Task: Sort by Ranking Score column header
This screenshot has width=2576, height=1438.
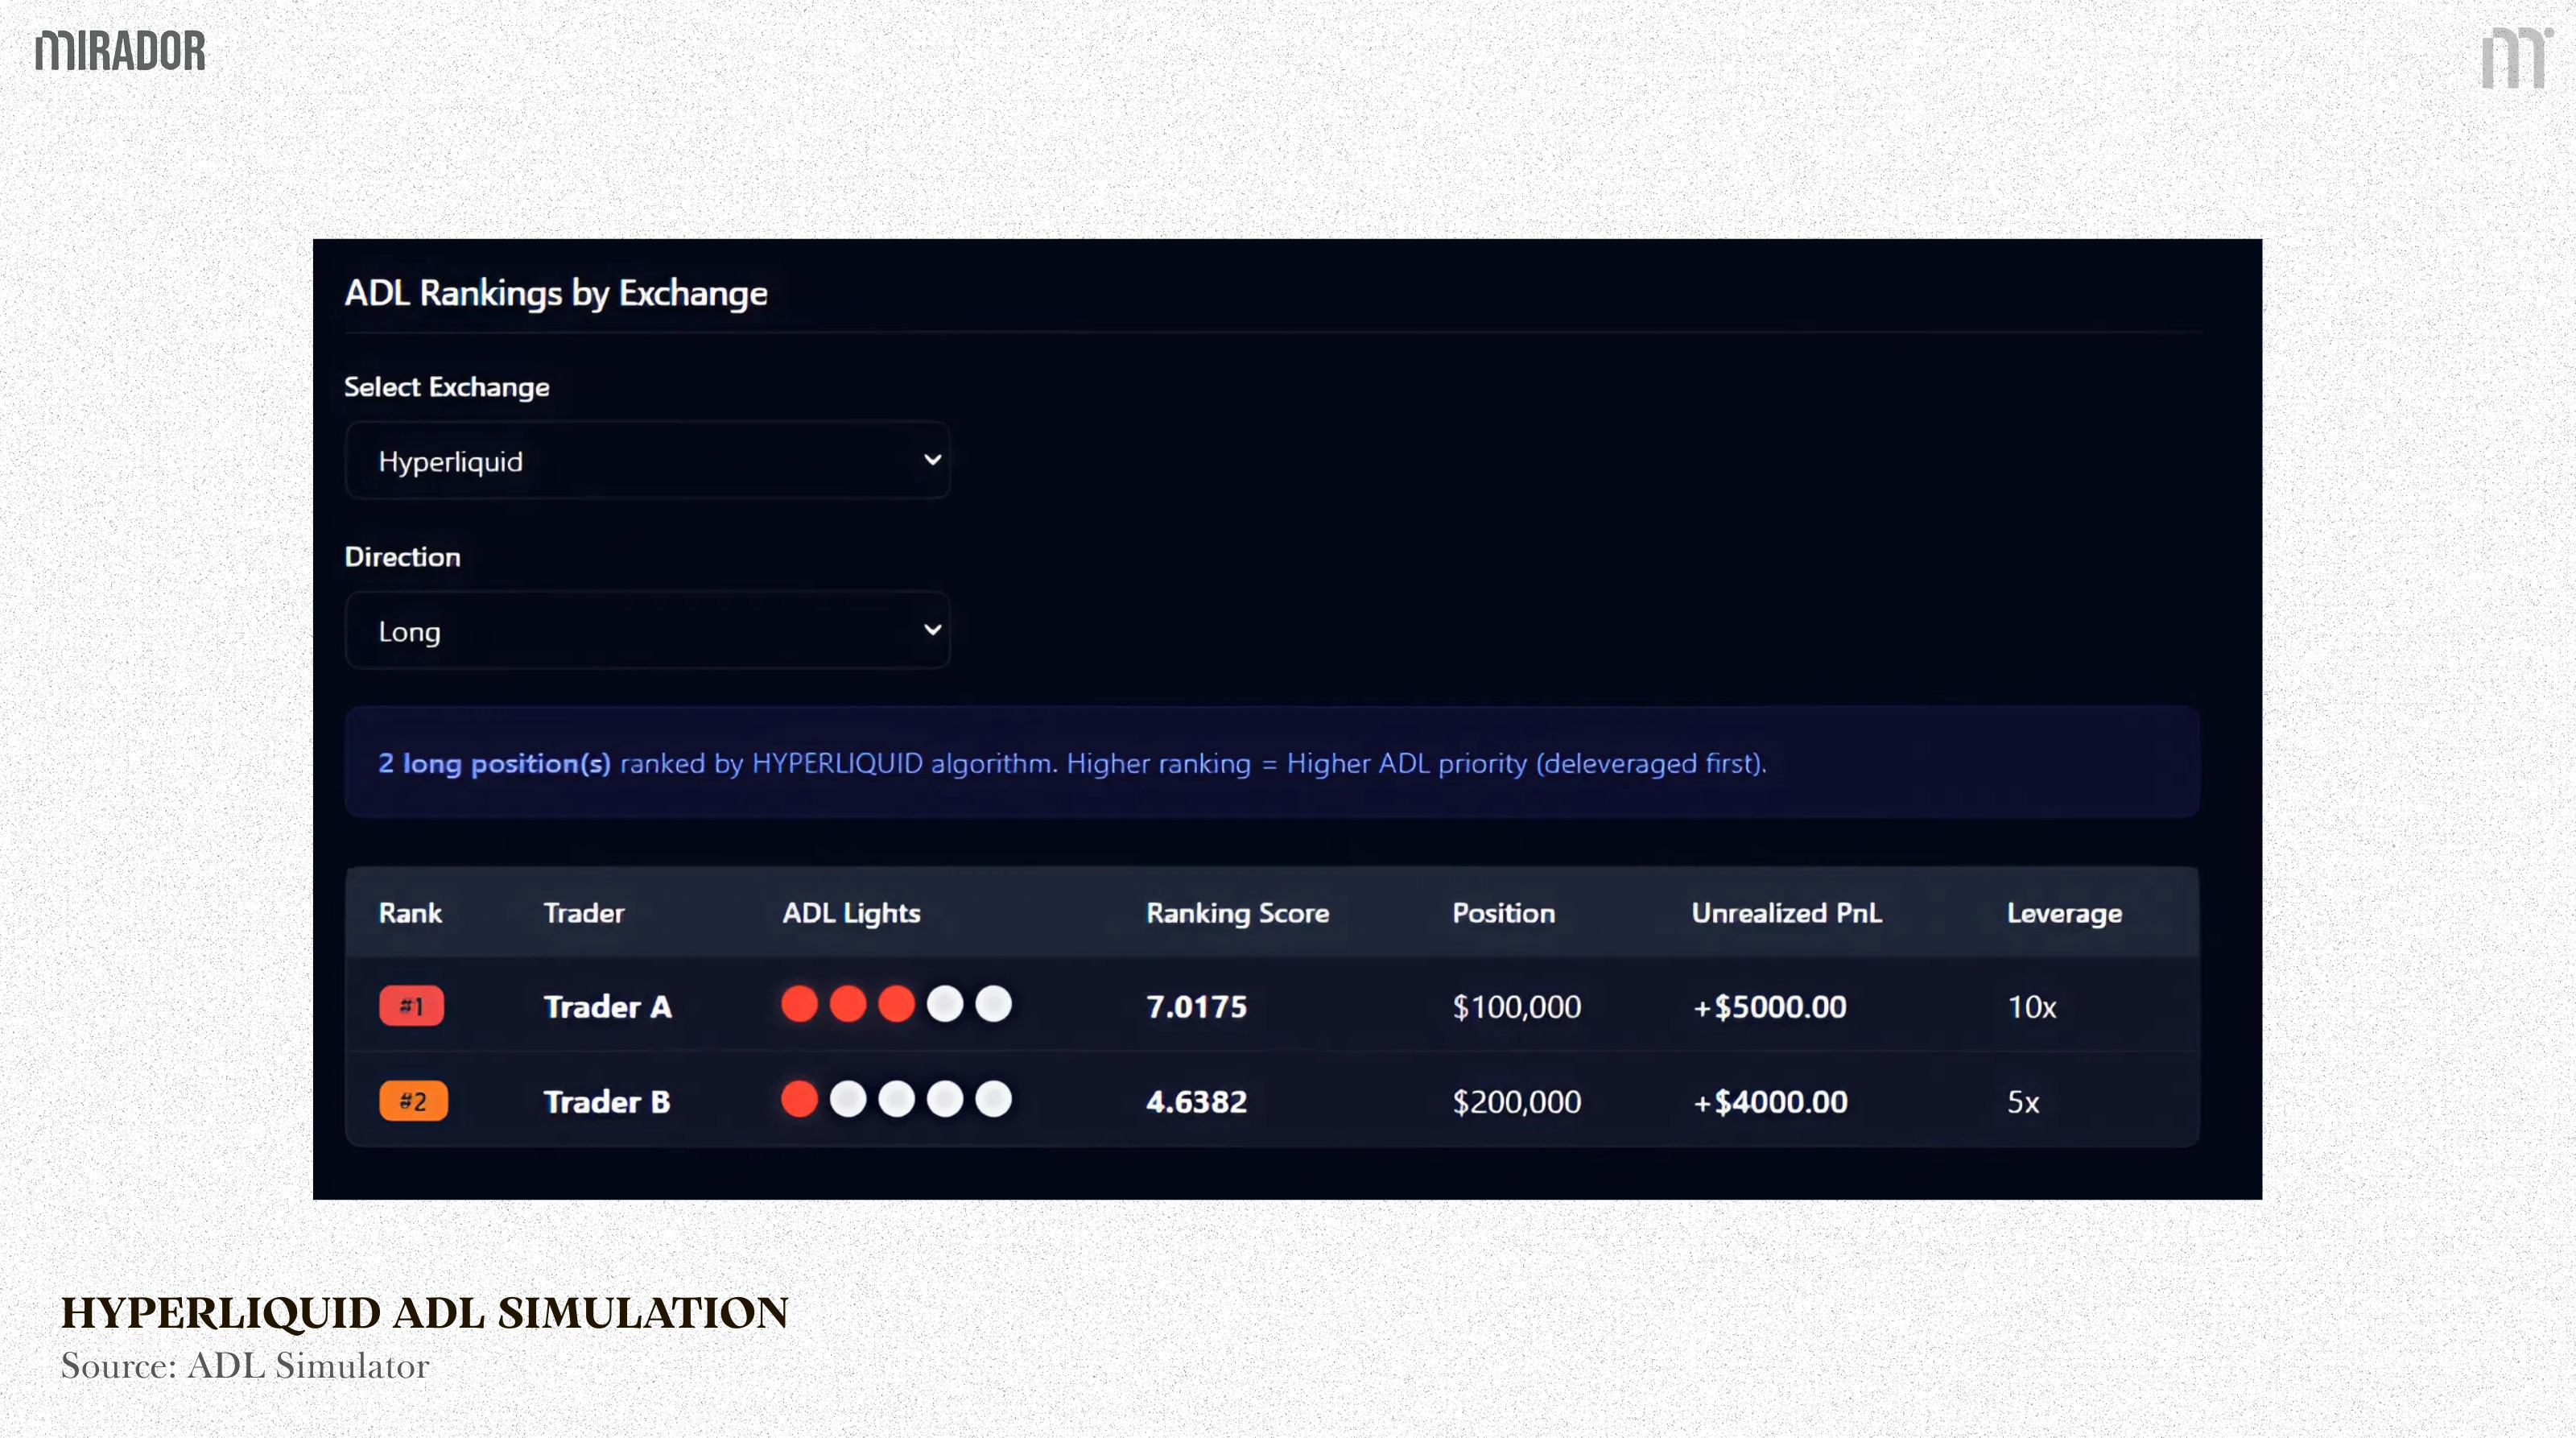Action: [x=1237, y=913]
